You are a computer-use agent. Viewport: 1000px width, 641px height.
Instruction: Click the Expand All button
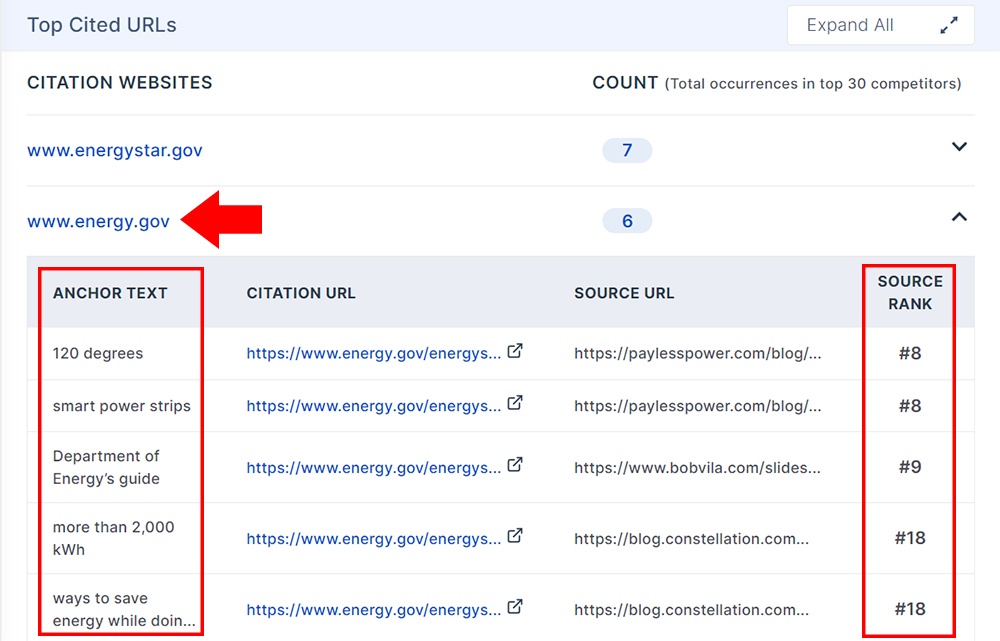click(880, 25)
